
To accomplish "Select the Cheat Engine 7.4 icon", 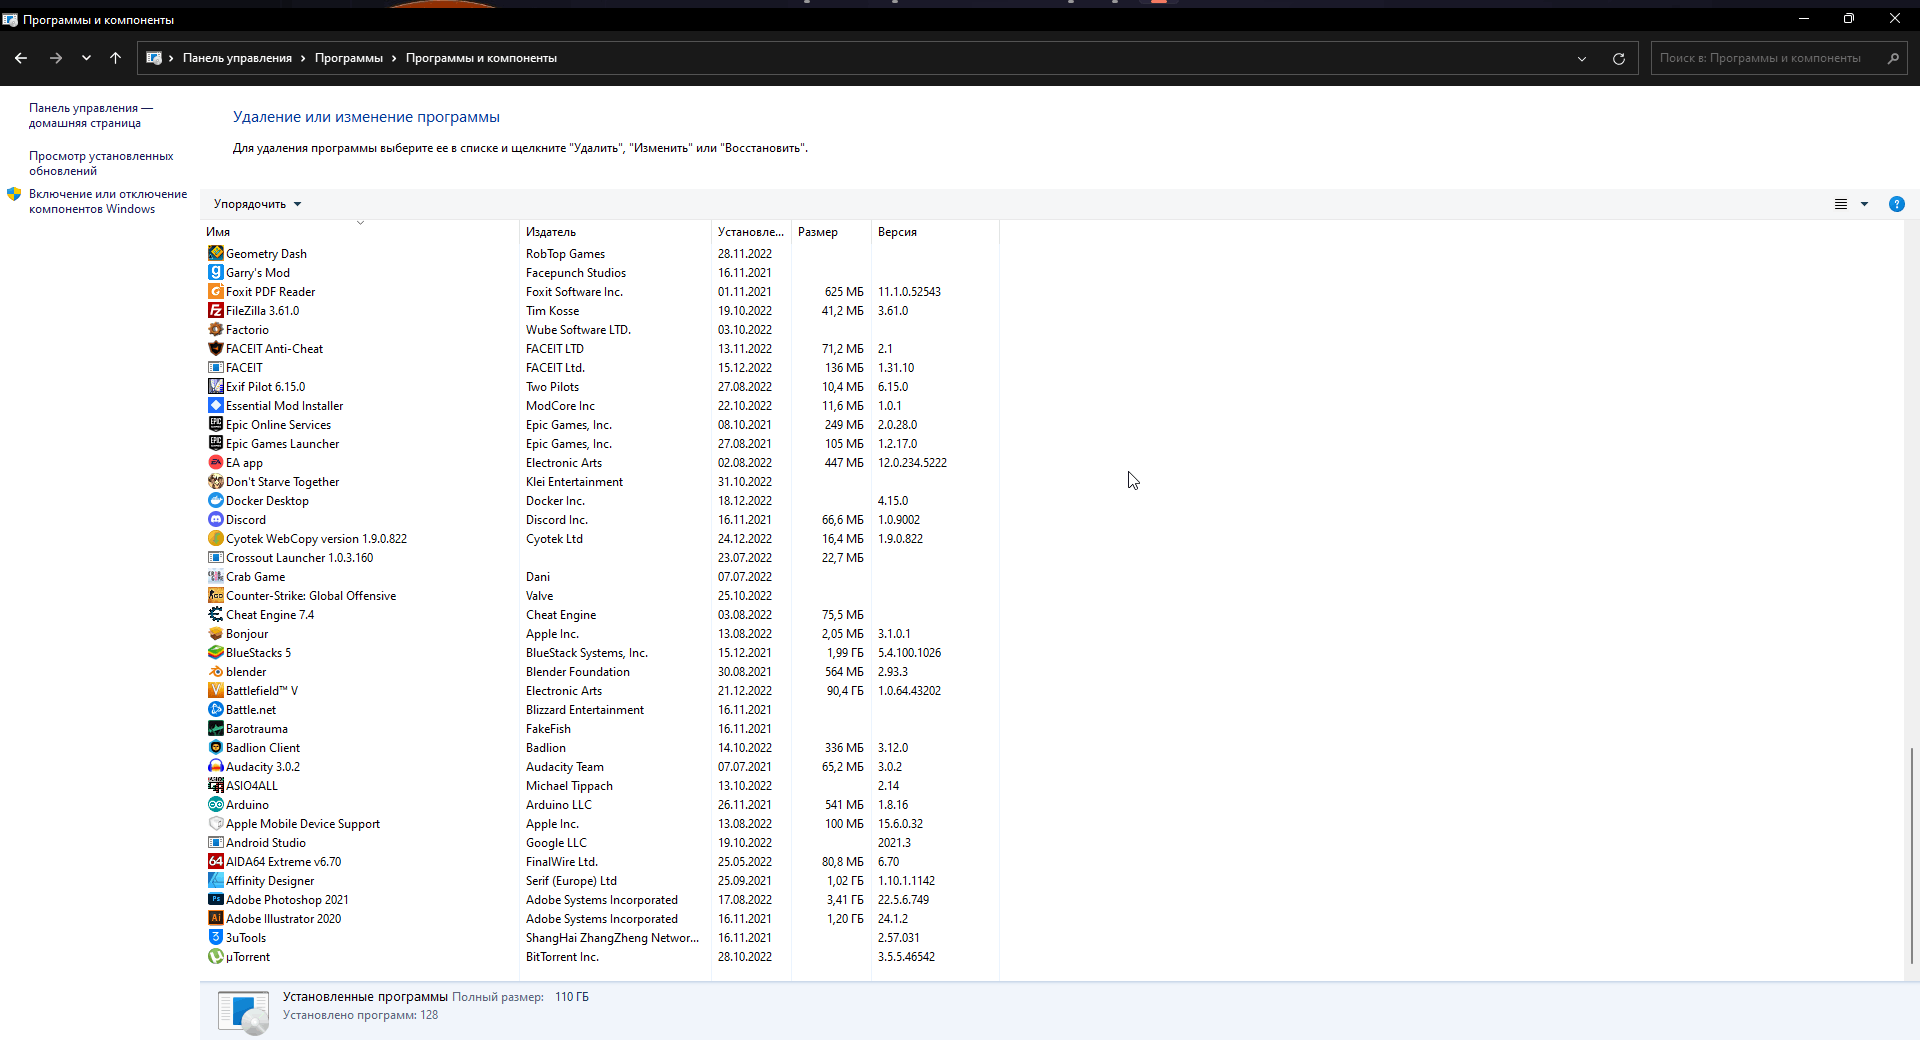I will tap(215, 614).
